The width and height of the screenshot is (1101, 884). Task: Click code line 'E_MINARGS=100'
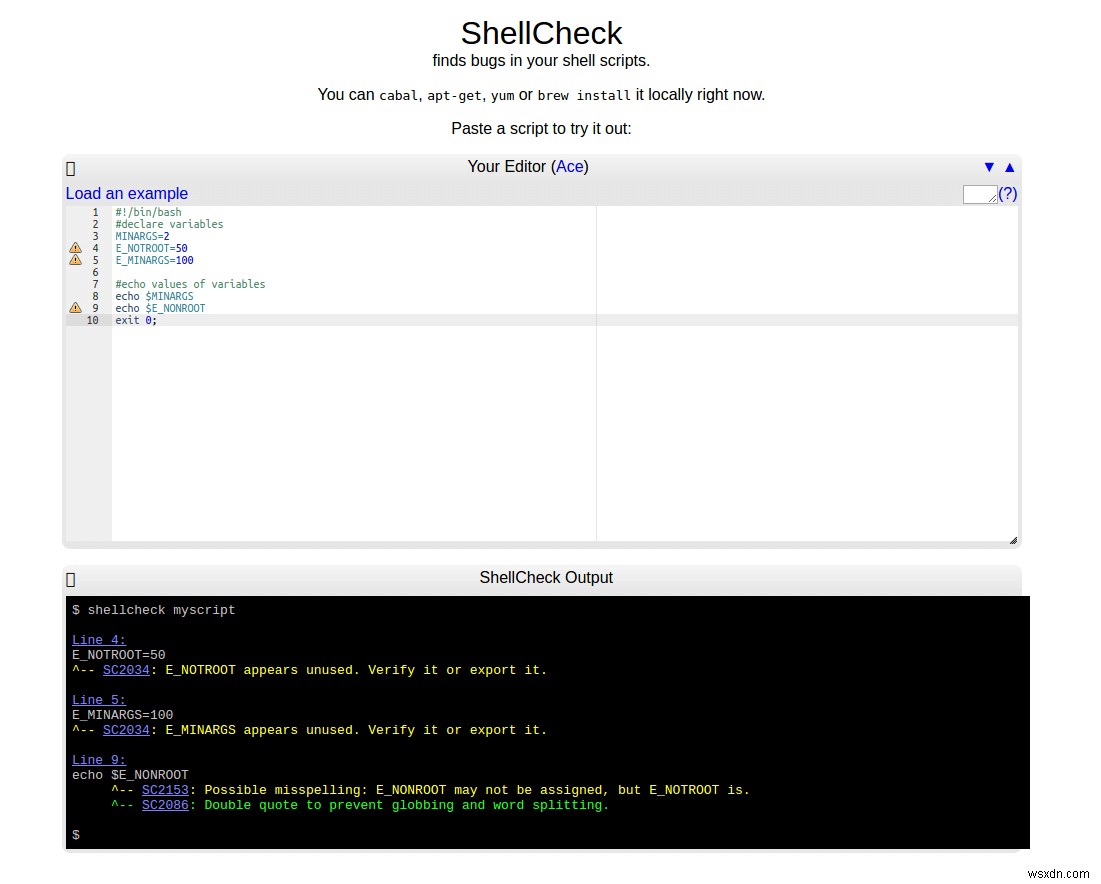coord(154,260)
